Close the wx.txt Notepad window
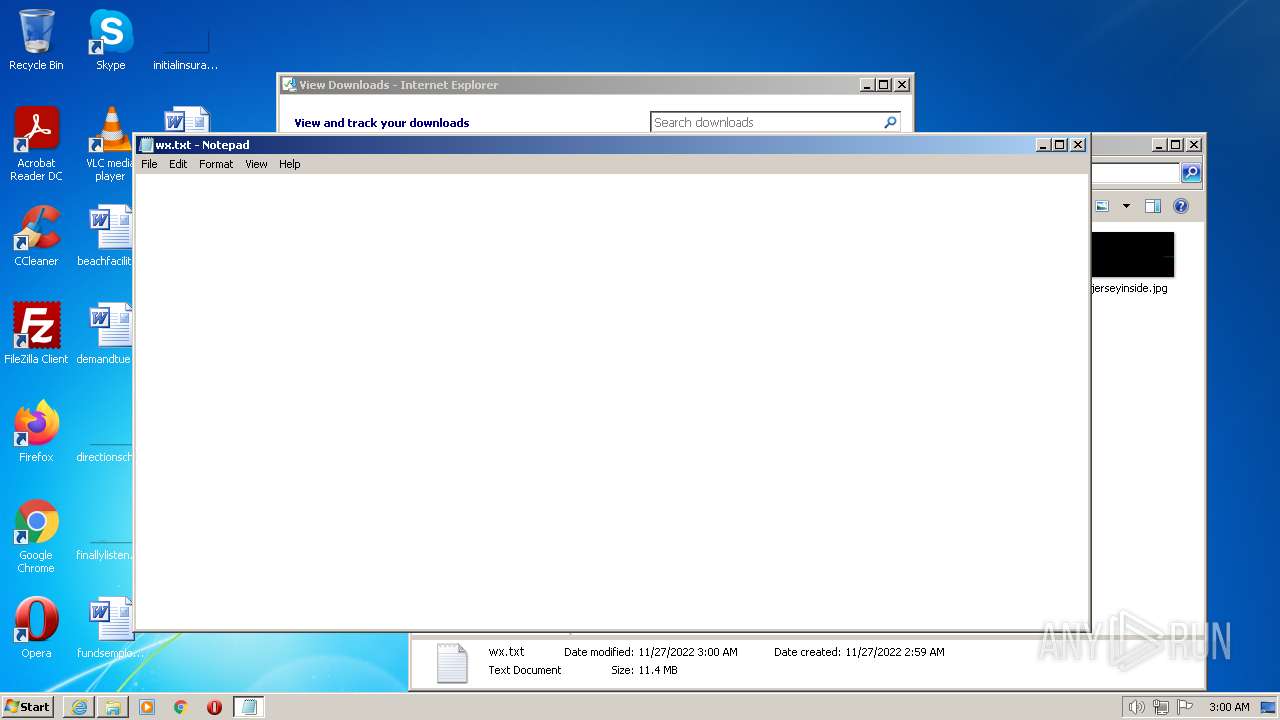The height and width of the screenshot is (720, 1280). [x=1078, y=145]
